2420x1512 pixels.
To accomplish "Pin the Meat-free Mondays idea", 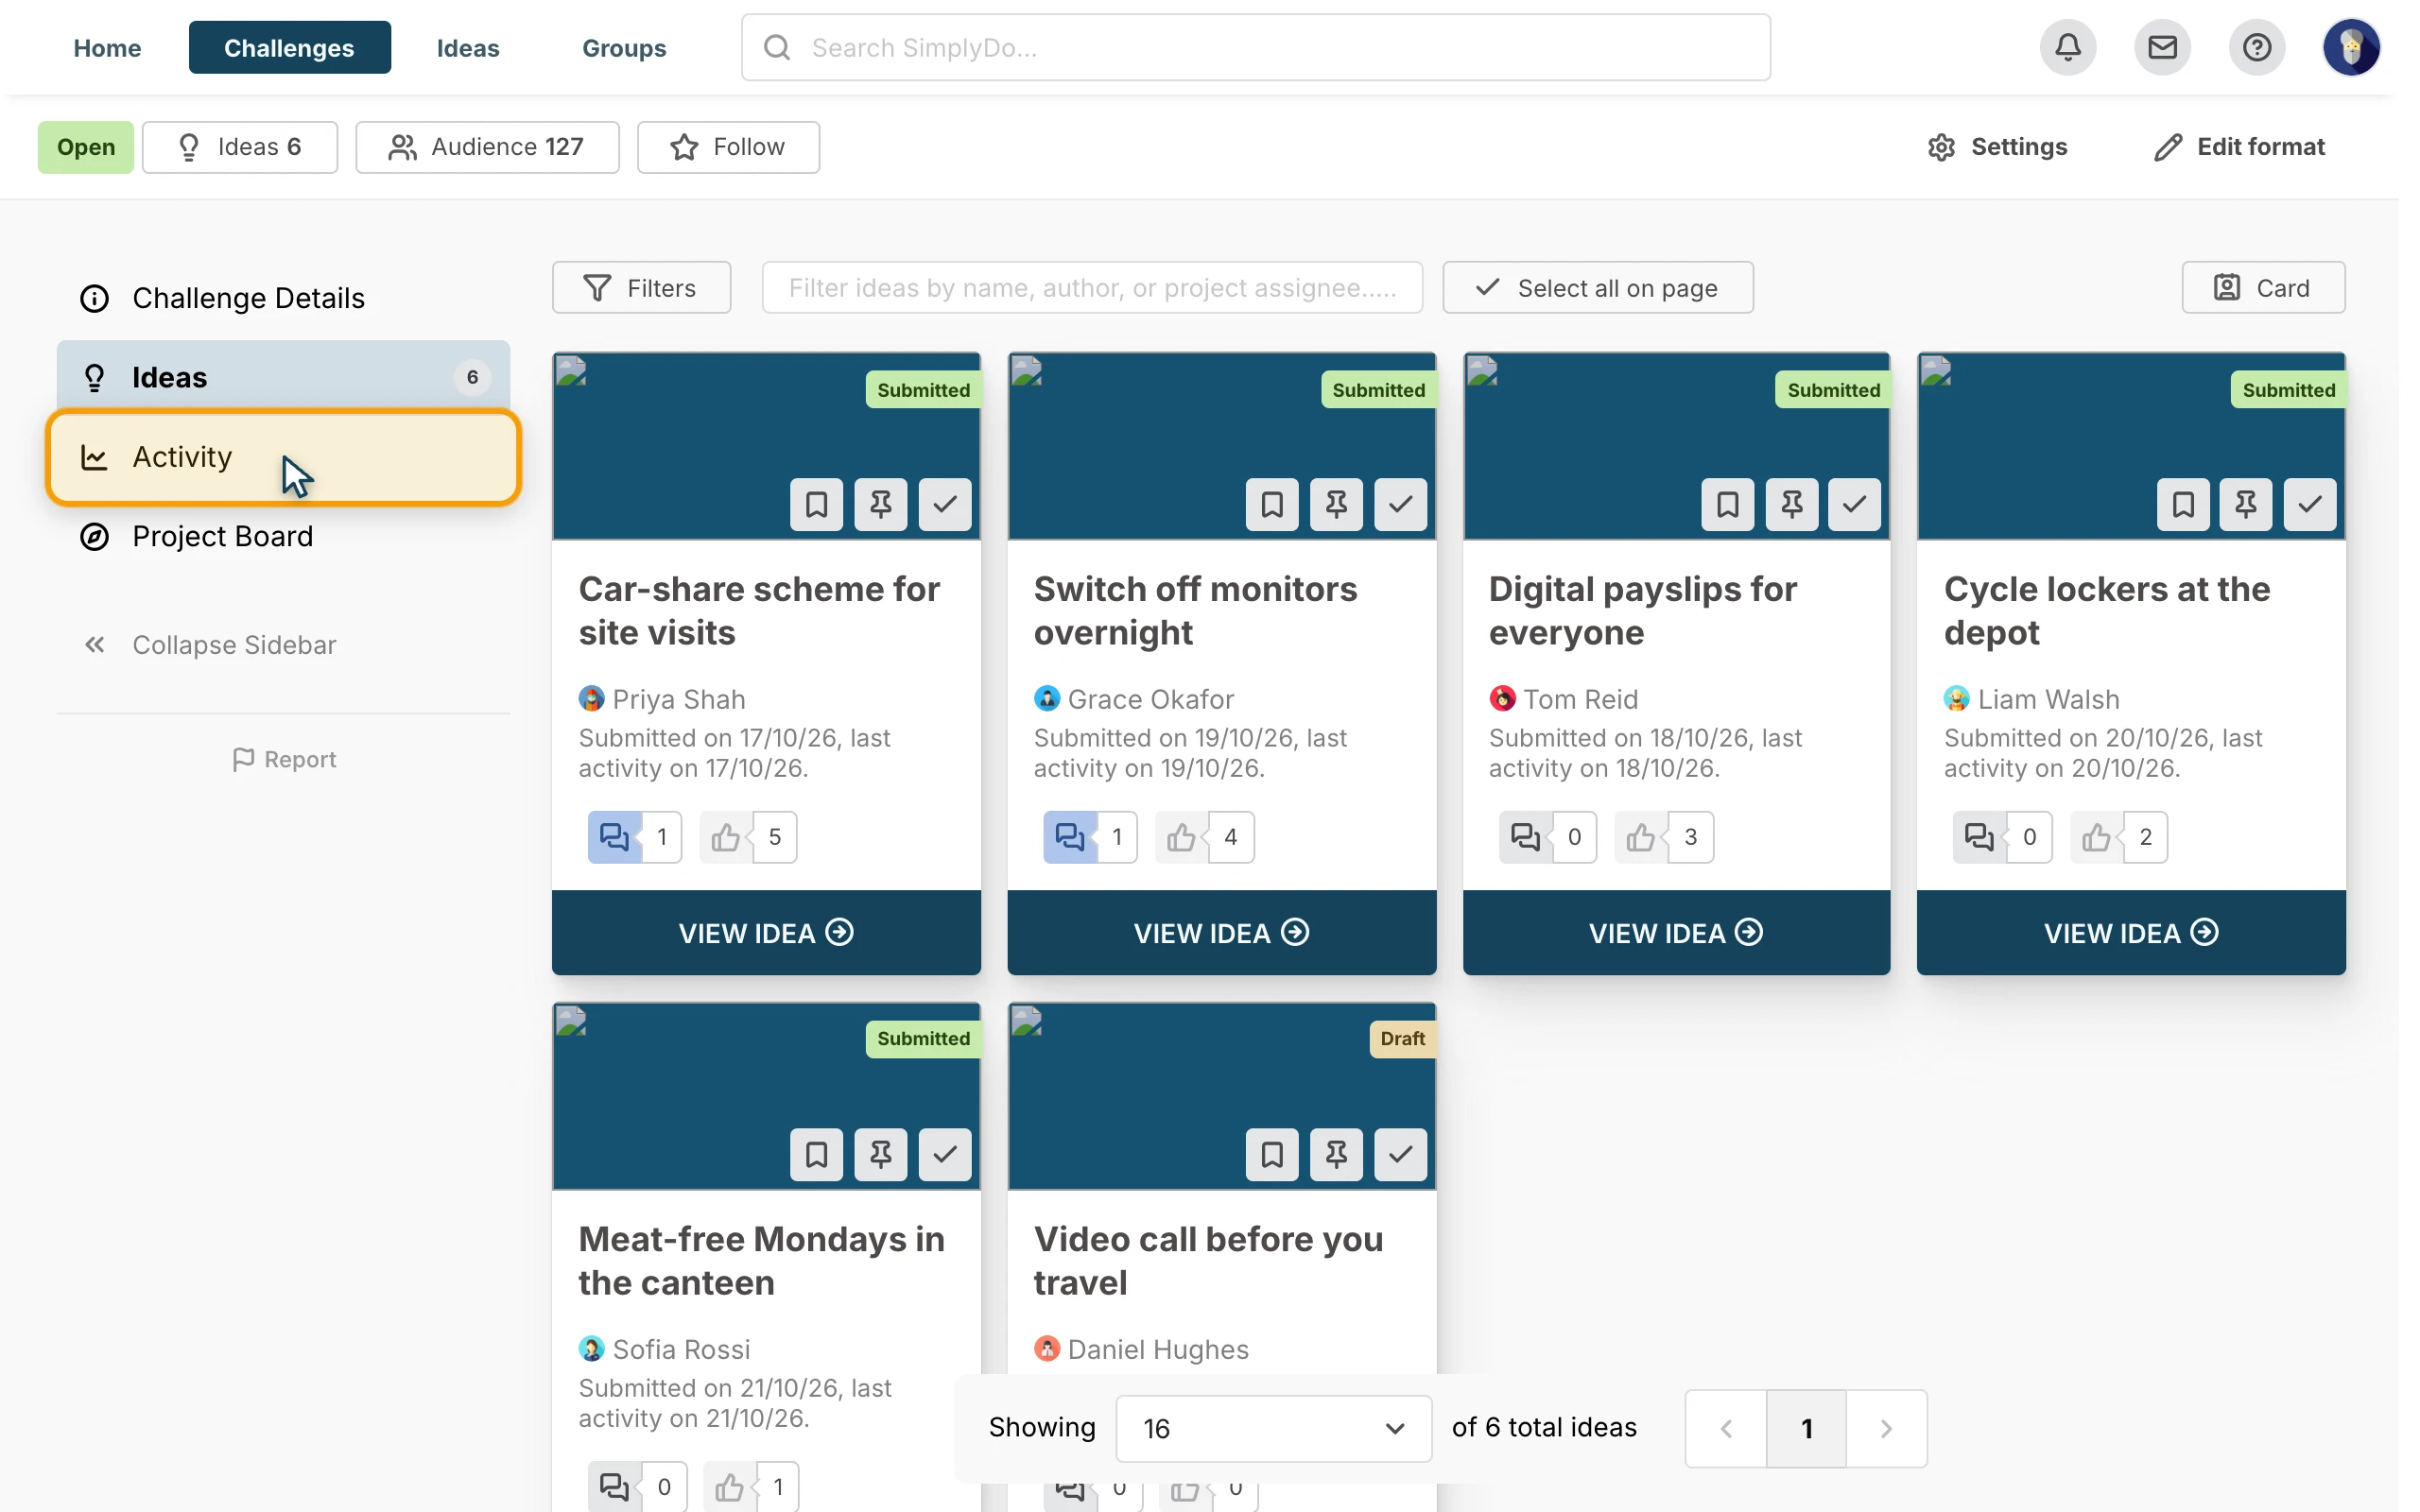I will [x=880, y=1155].
